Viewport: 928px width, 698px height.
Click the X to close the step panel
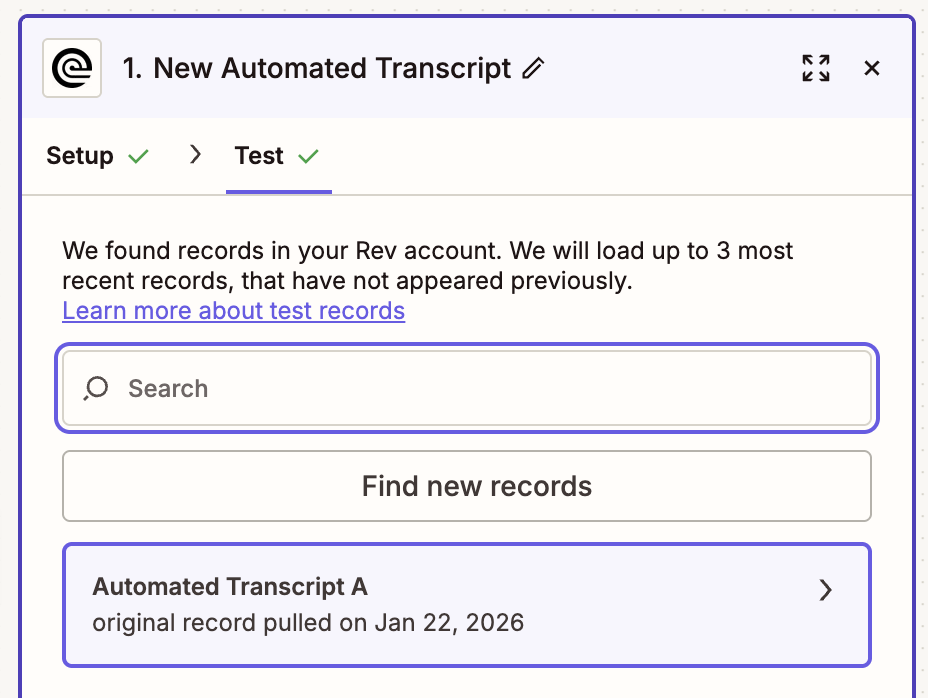(x=871, y=68)
